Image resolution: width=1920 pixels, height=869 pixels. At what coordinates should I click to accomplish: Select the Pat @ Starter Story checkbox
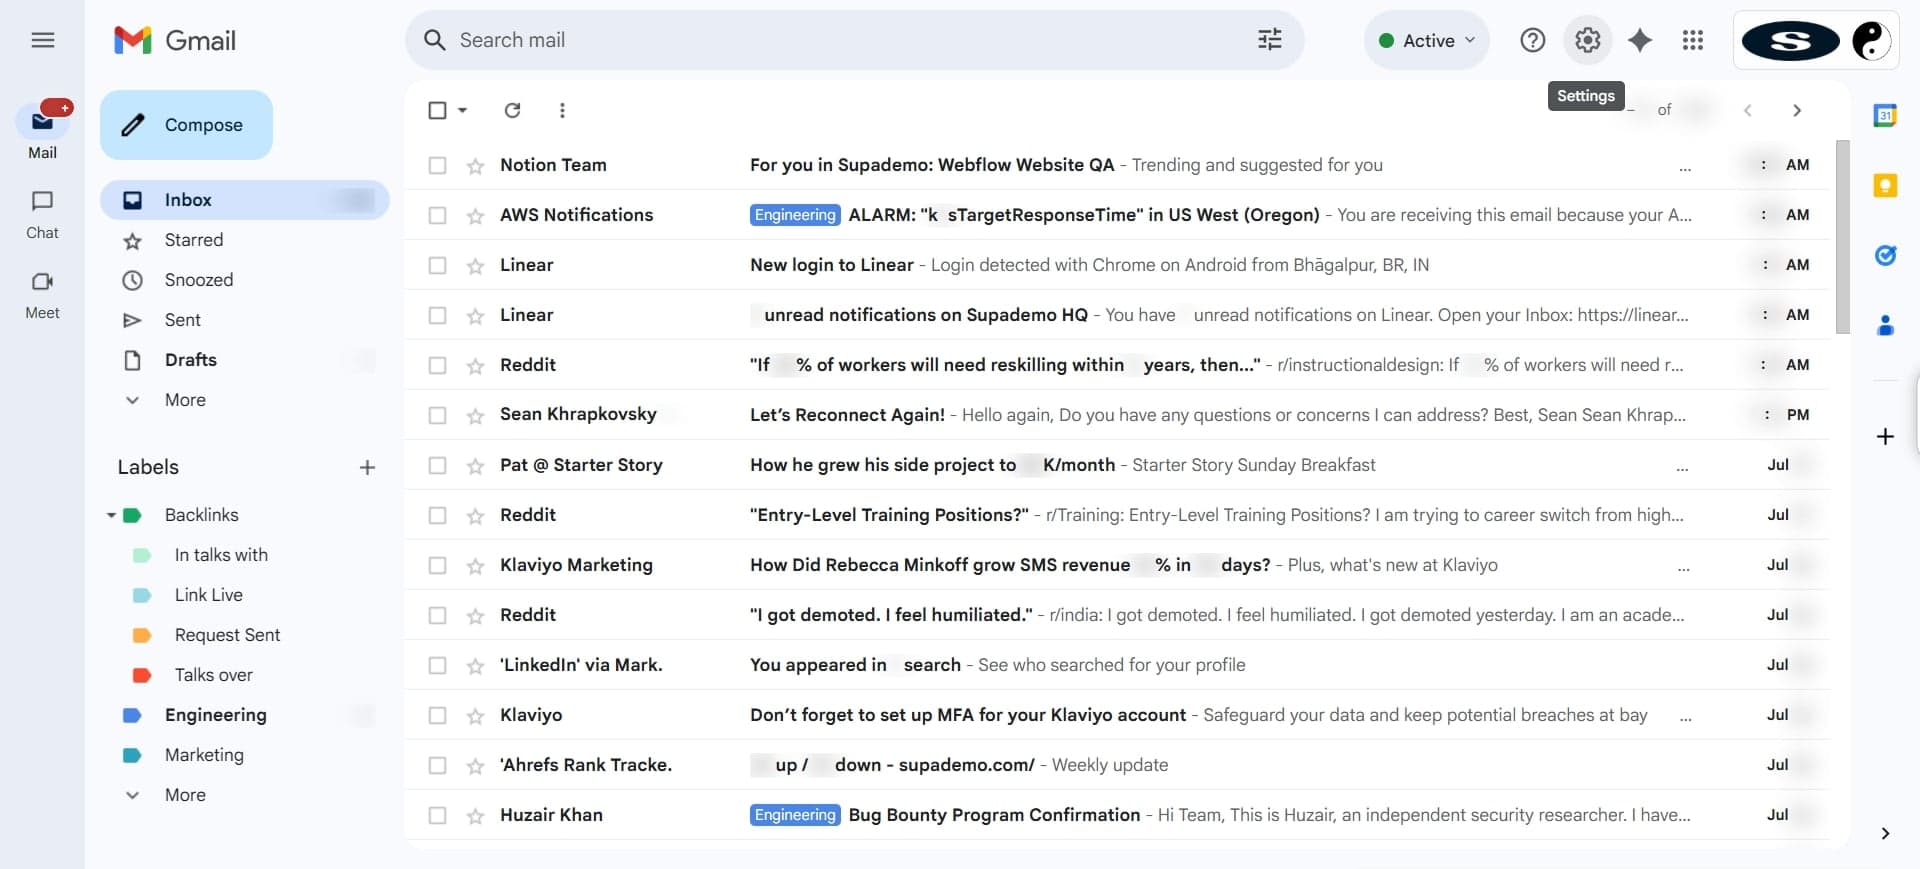(437, 465)
